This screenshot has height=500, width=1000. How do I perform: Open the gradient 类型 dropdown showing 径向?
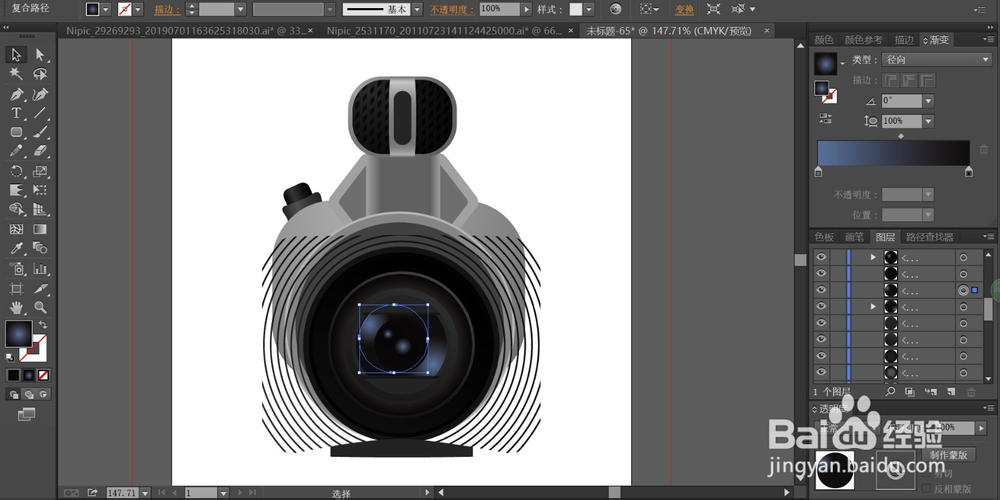(937, 60)
